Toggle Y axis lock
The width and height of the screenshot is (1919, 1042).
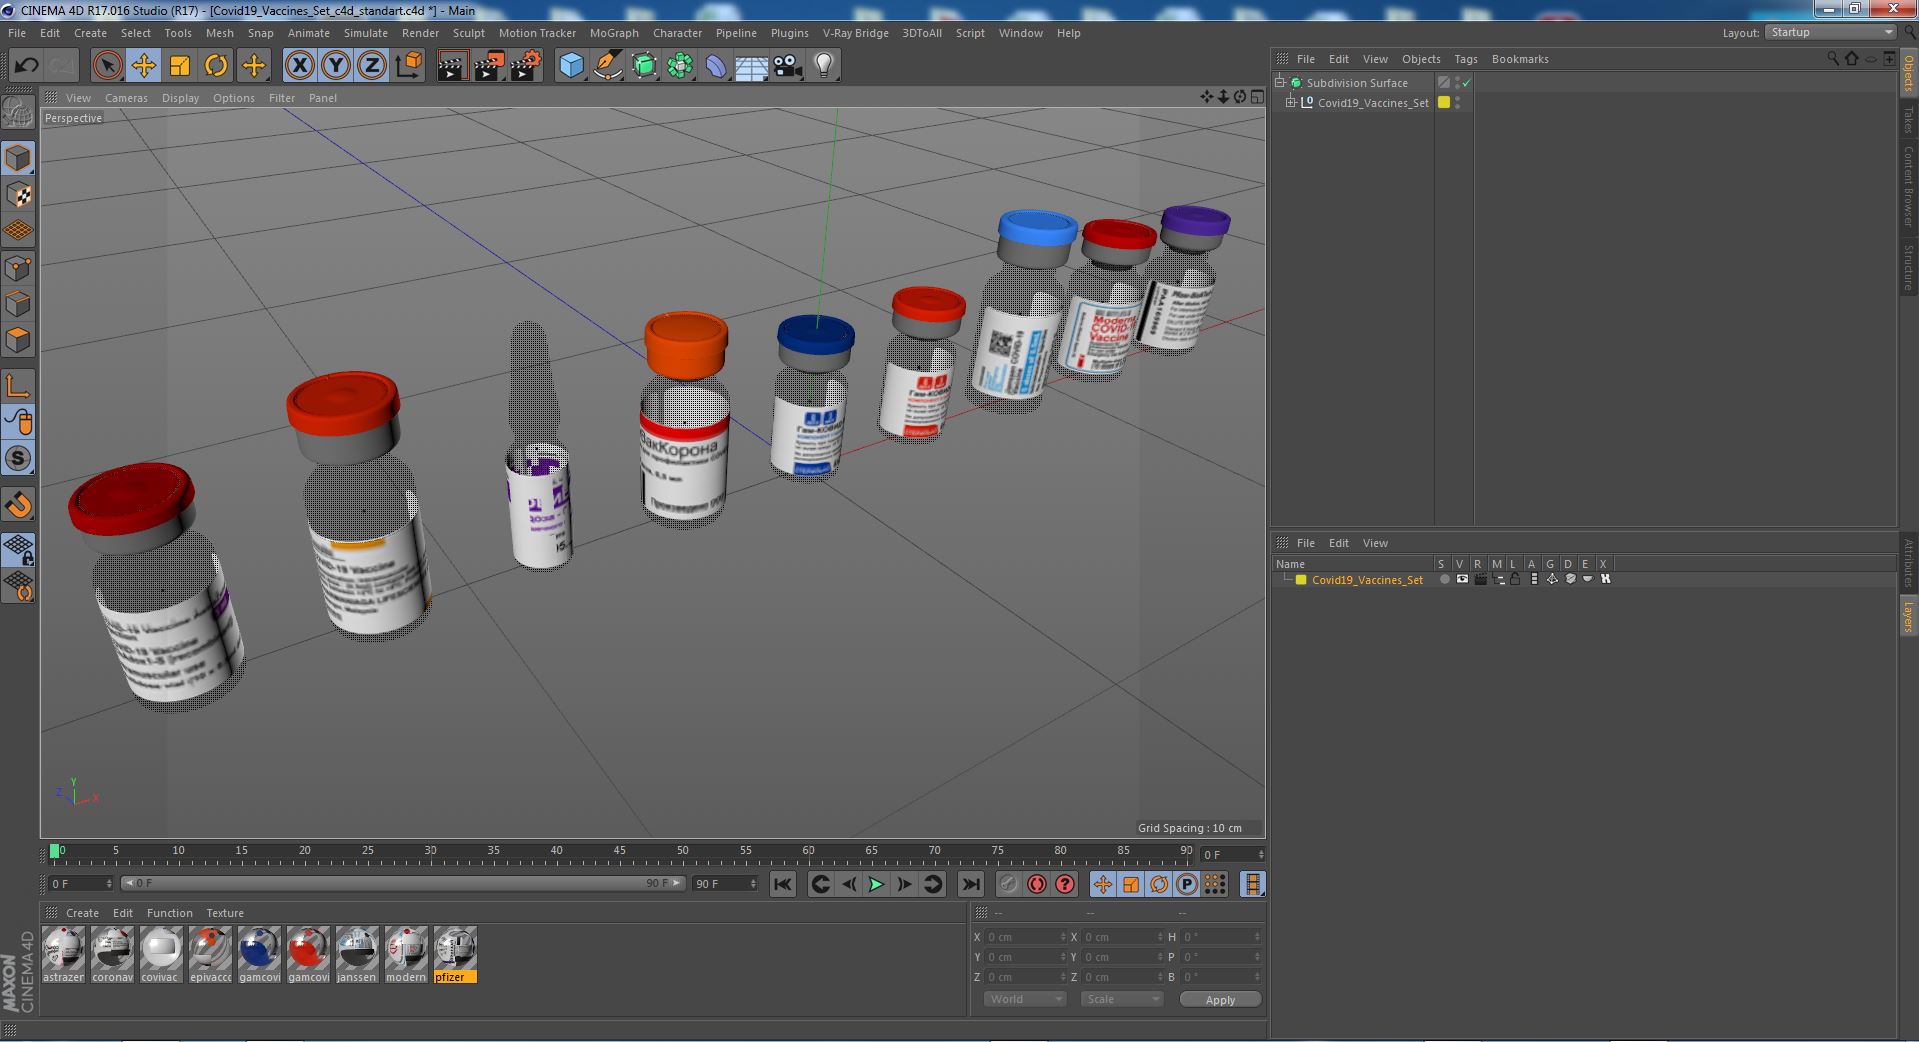pyautogui.click(x=336, y=66)
